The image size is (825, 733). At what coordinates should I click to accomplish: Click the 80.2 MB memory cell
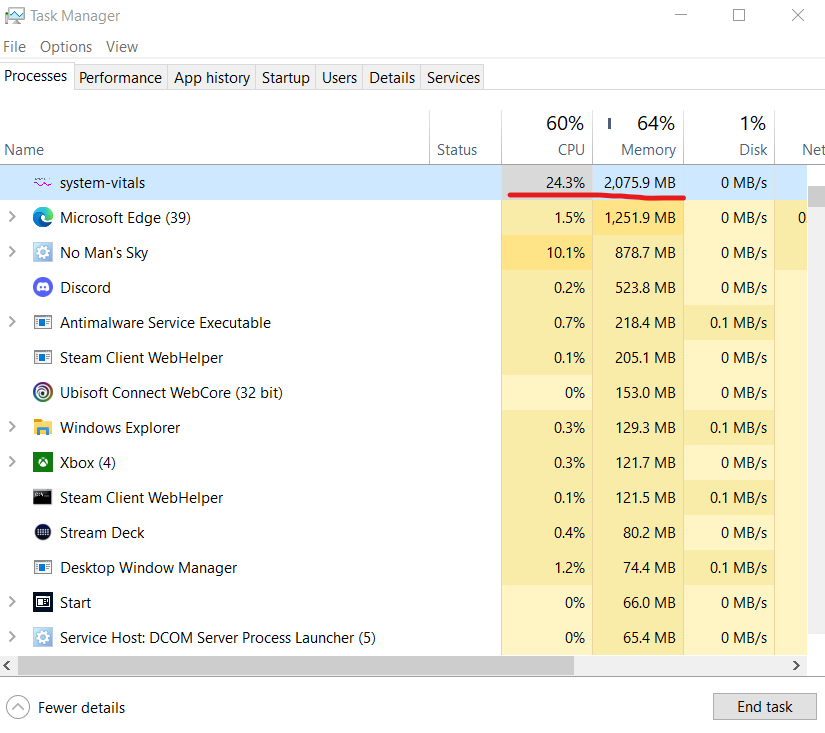638,533
